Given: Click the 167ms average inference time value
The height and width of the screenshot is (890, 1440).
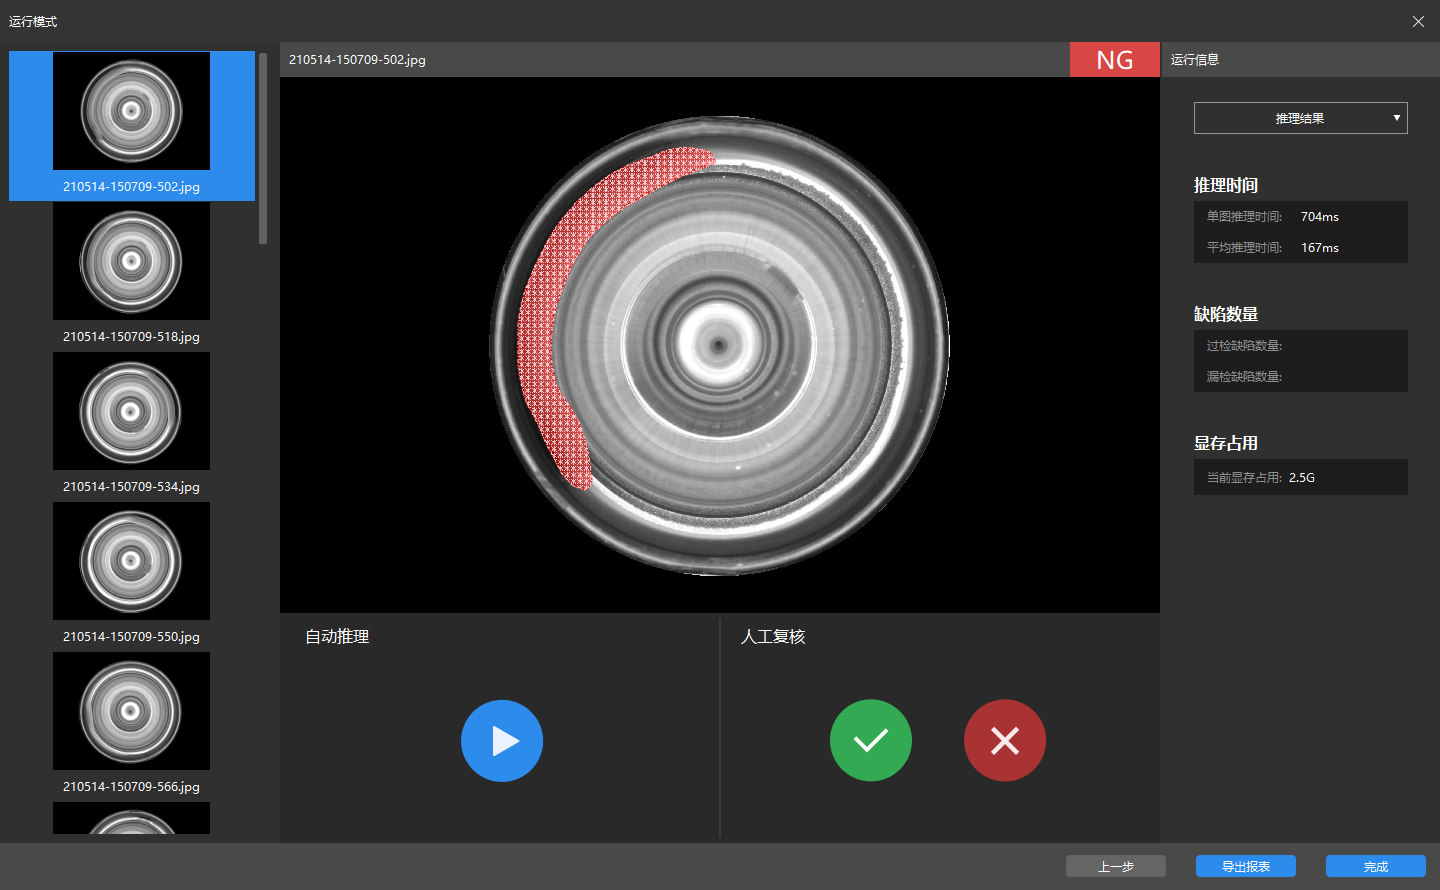Looking at the screenshot, I should [1320, 248].
